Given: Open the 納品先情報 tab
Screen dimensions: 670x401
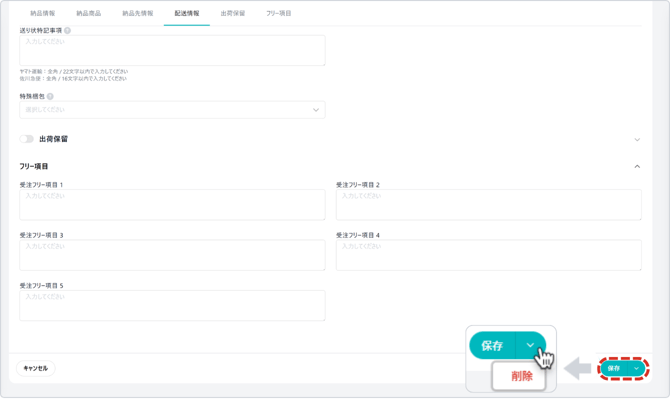Looking at the screenshot, I should pos(138,14).
